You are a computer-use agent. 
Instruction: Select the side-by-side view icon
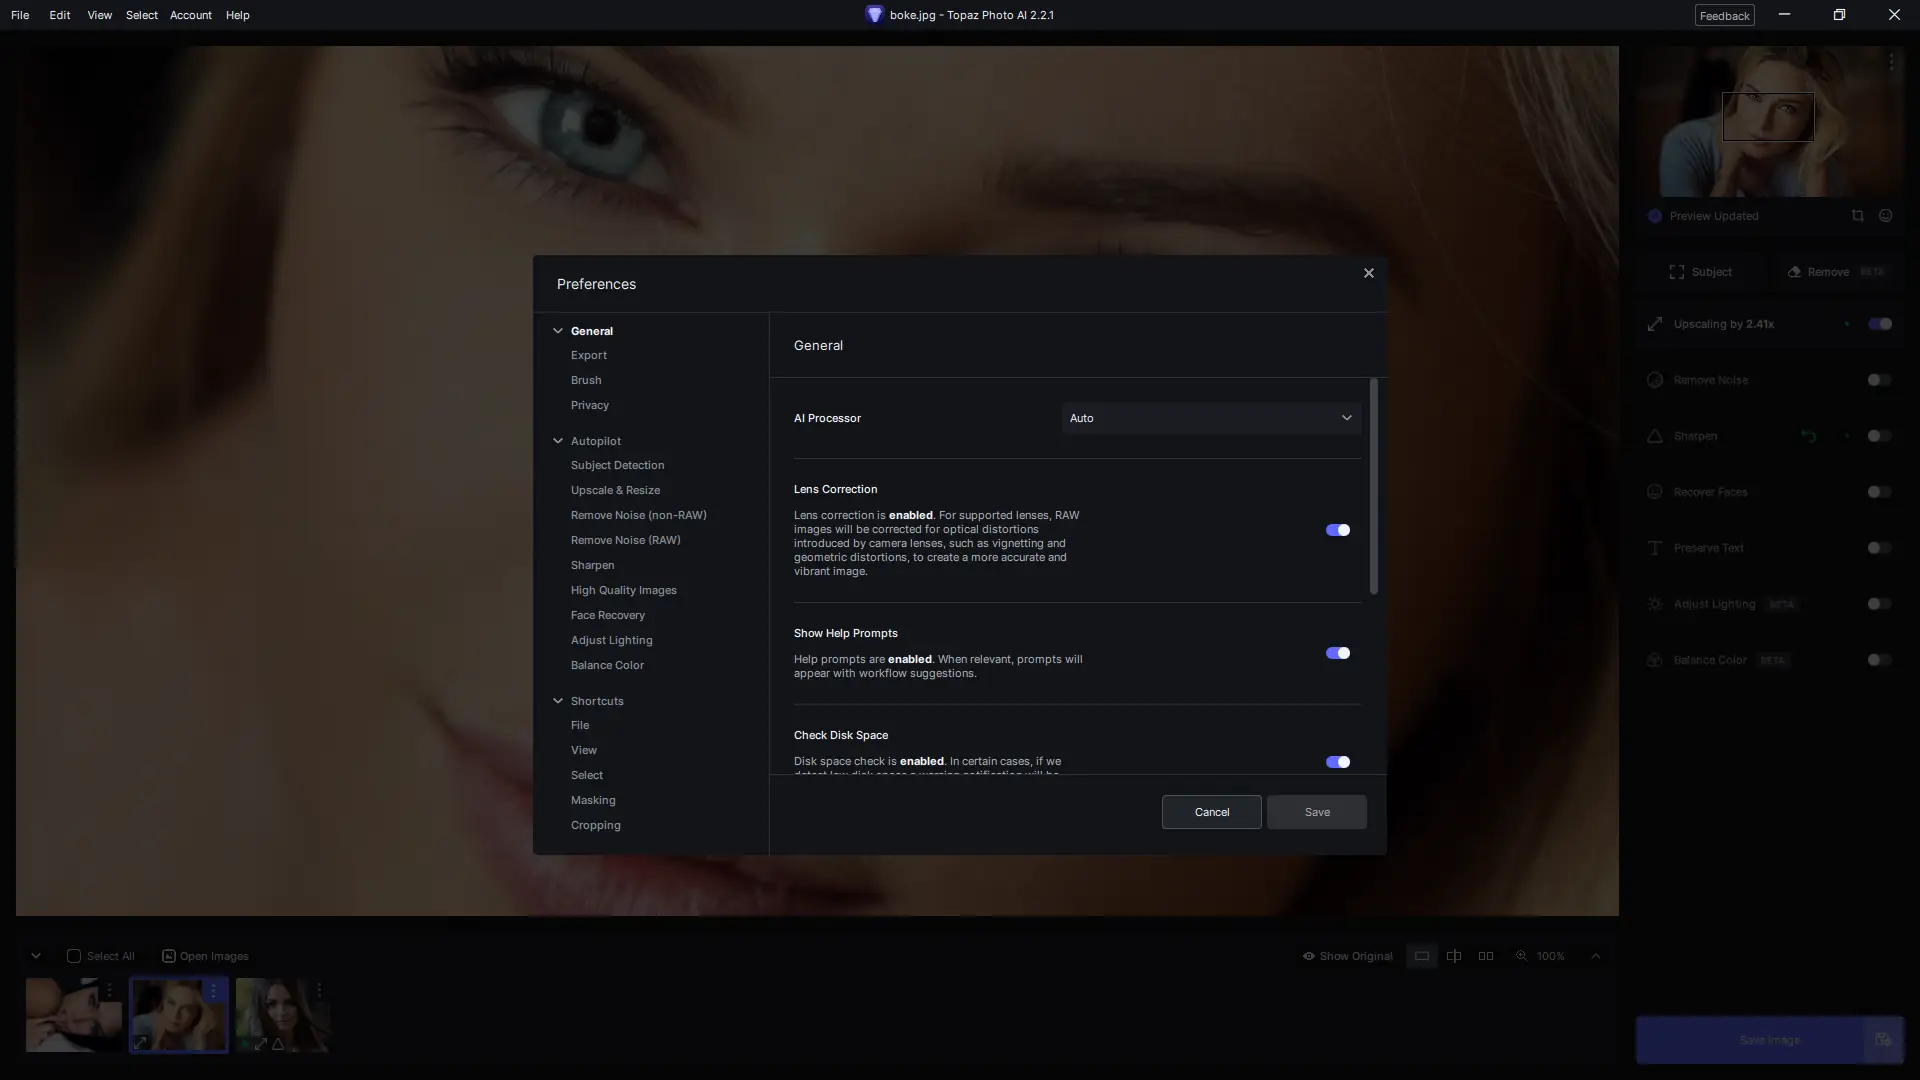tap(1486, 956)
